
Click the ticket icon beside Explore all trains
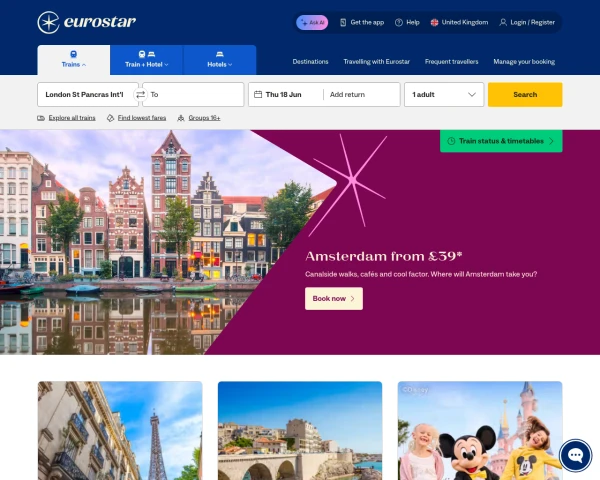tap(41, 118)
